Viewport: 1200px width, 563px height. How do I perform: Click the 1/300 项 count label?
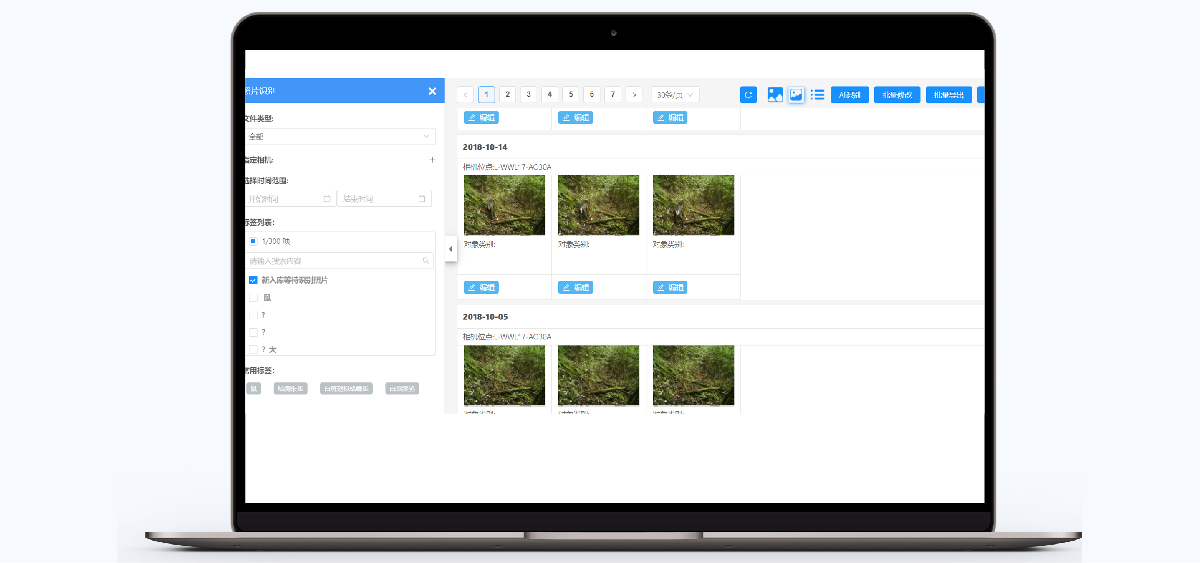coord(276,241)
